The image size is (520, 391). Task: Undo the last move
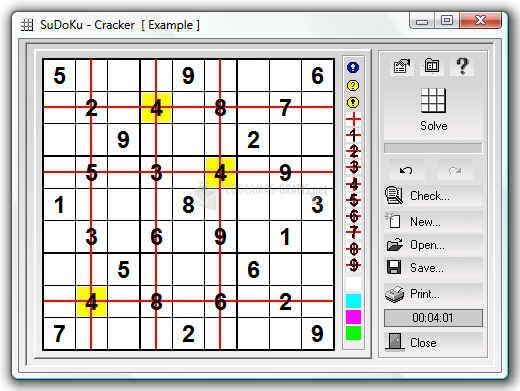coord(406,171)
